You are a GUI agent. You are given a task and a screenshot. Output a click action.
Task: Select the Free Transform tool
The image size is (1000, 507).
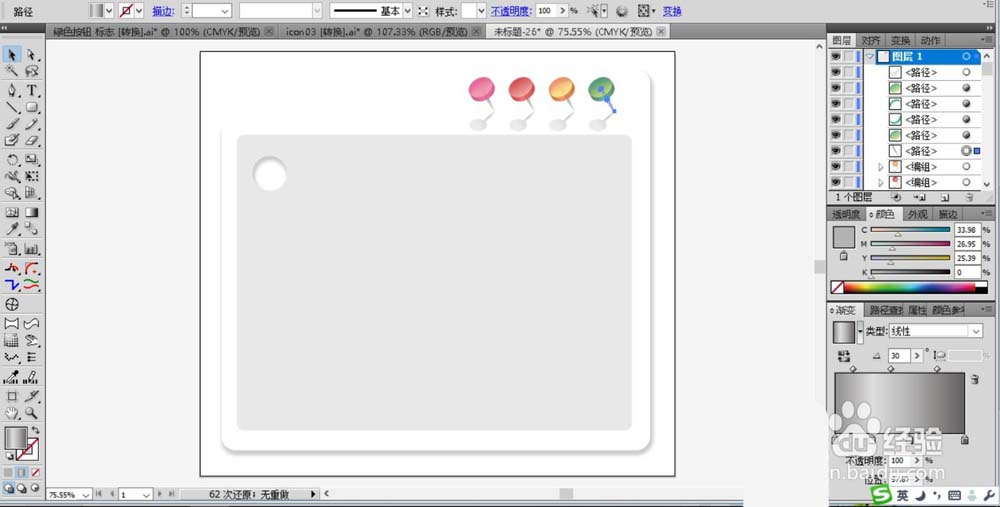[31, 176]
